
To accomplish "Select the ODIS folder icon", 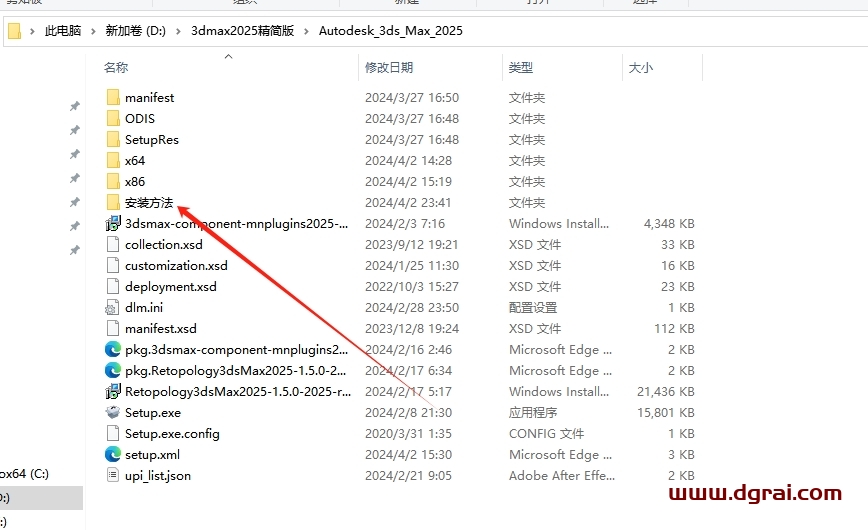I will tap(113, 119).
